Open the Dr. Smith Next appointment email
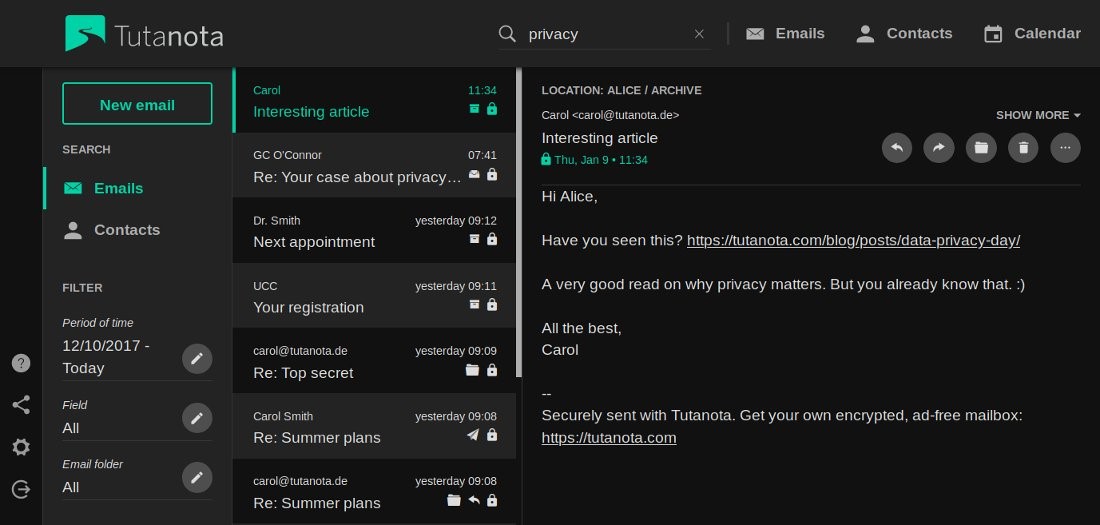This screenshot has height=525, width=1100. point(374,231)
